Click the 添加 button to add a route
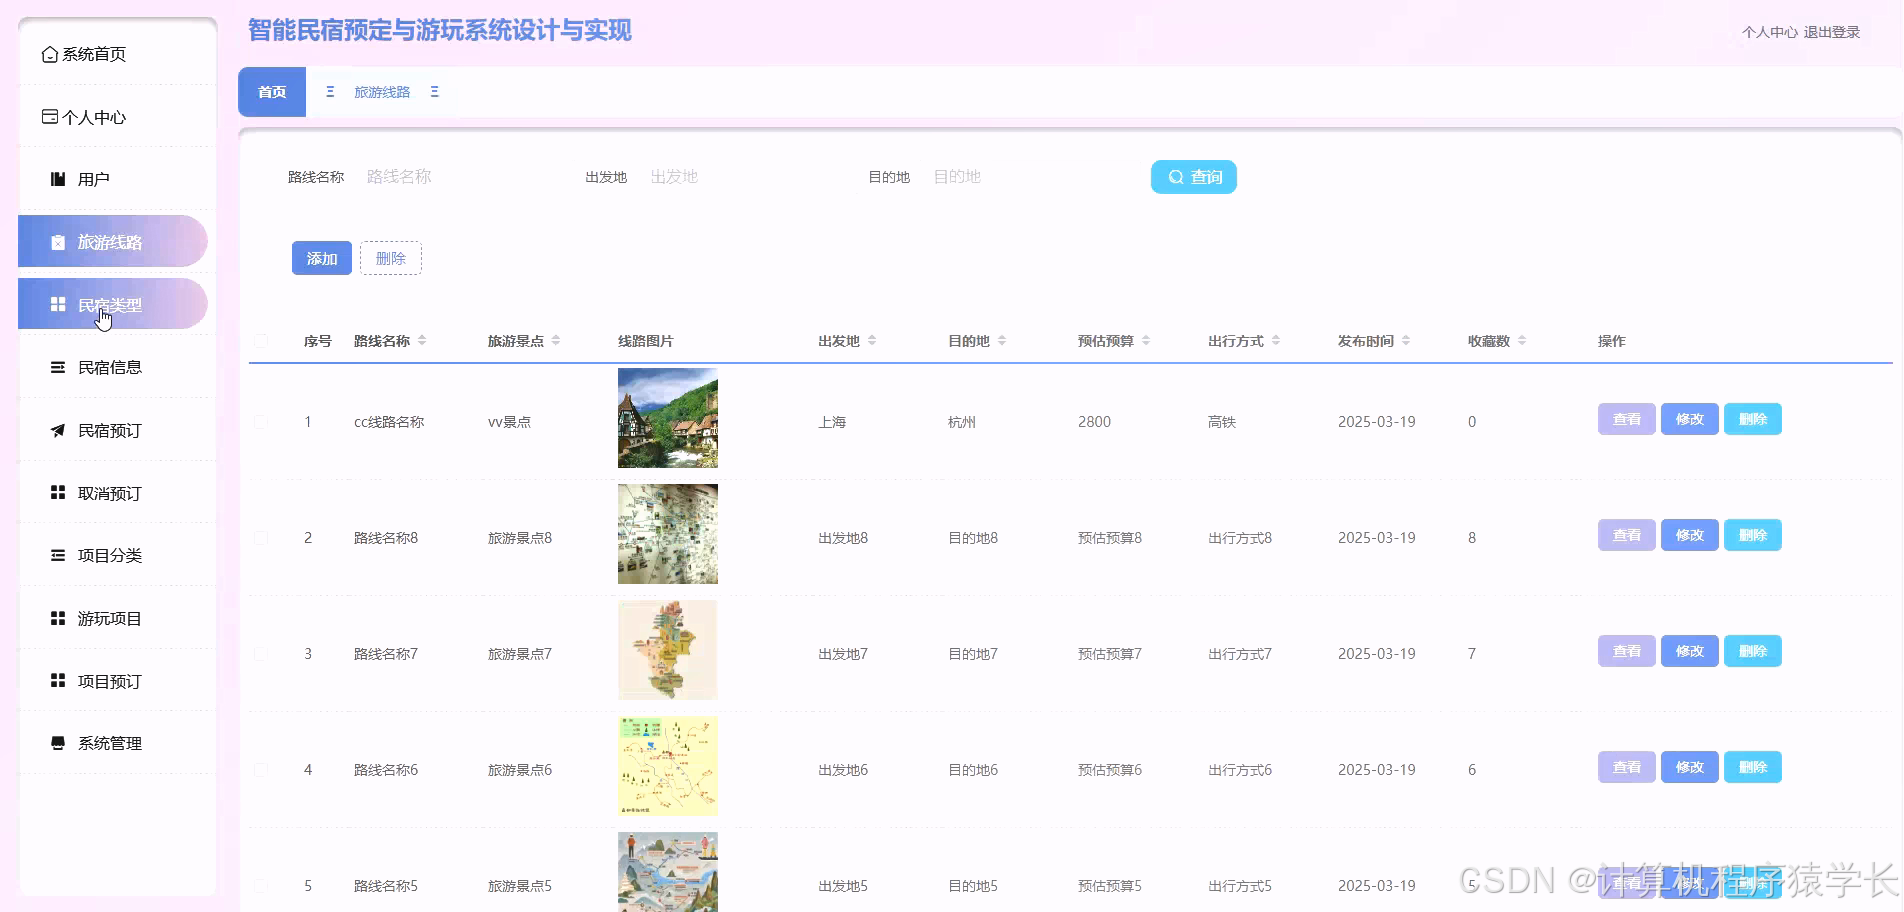This screenshot has width=1904, height=912. tap(321, 257)
